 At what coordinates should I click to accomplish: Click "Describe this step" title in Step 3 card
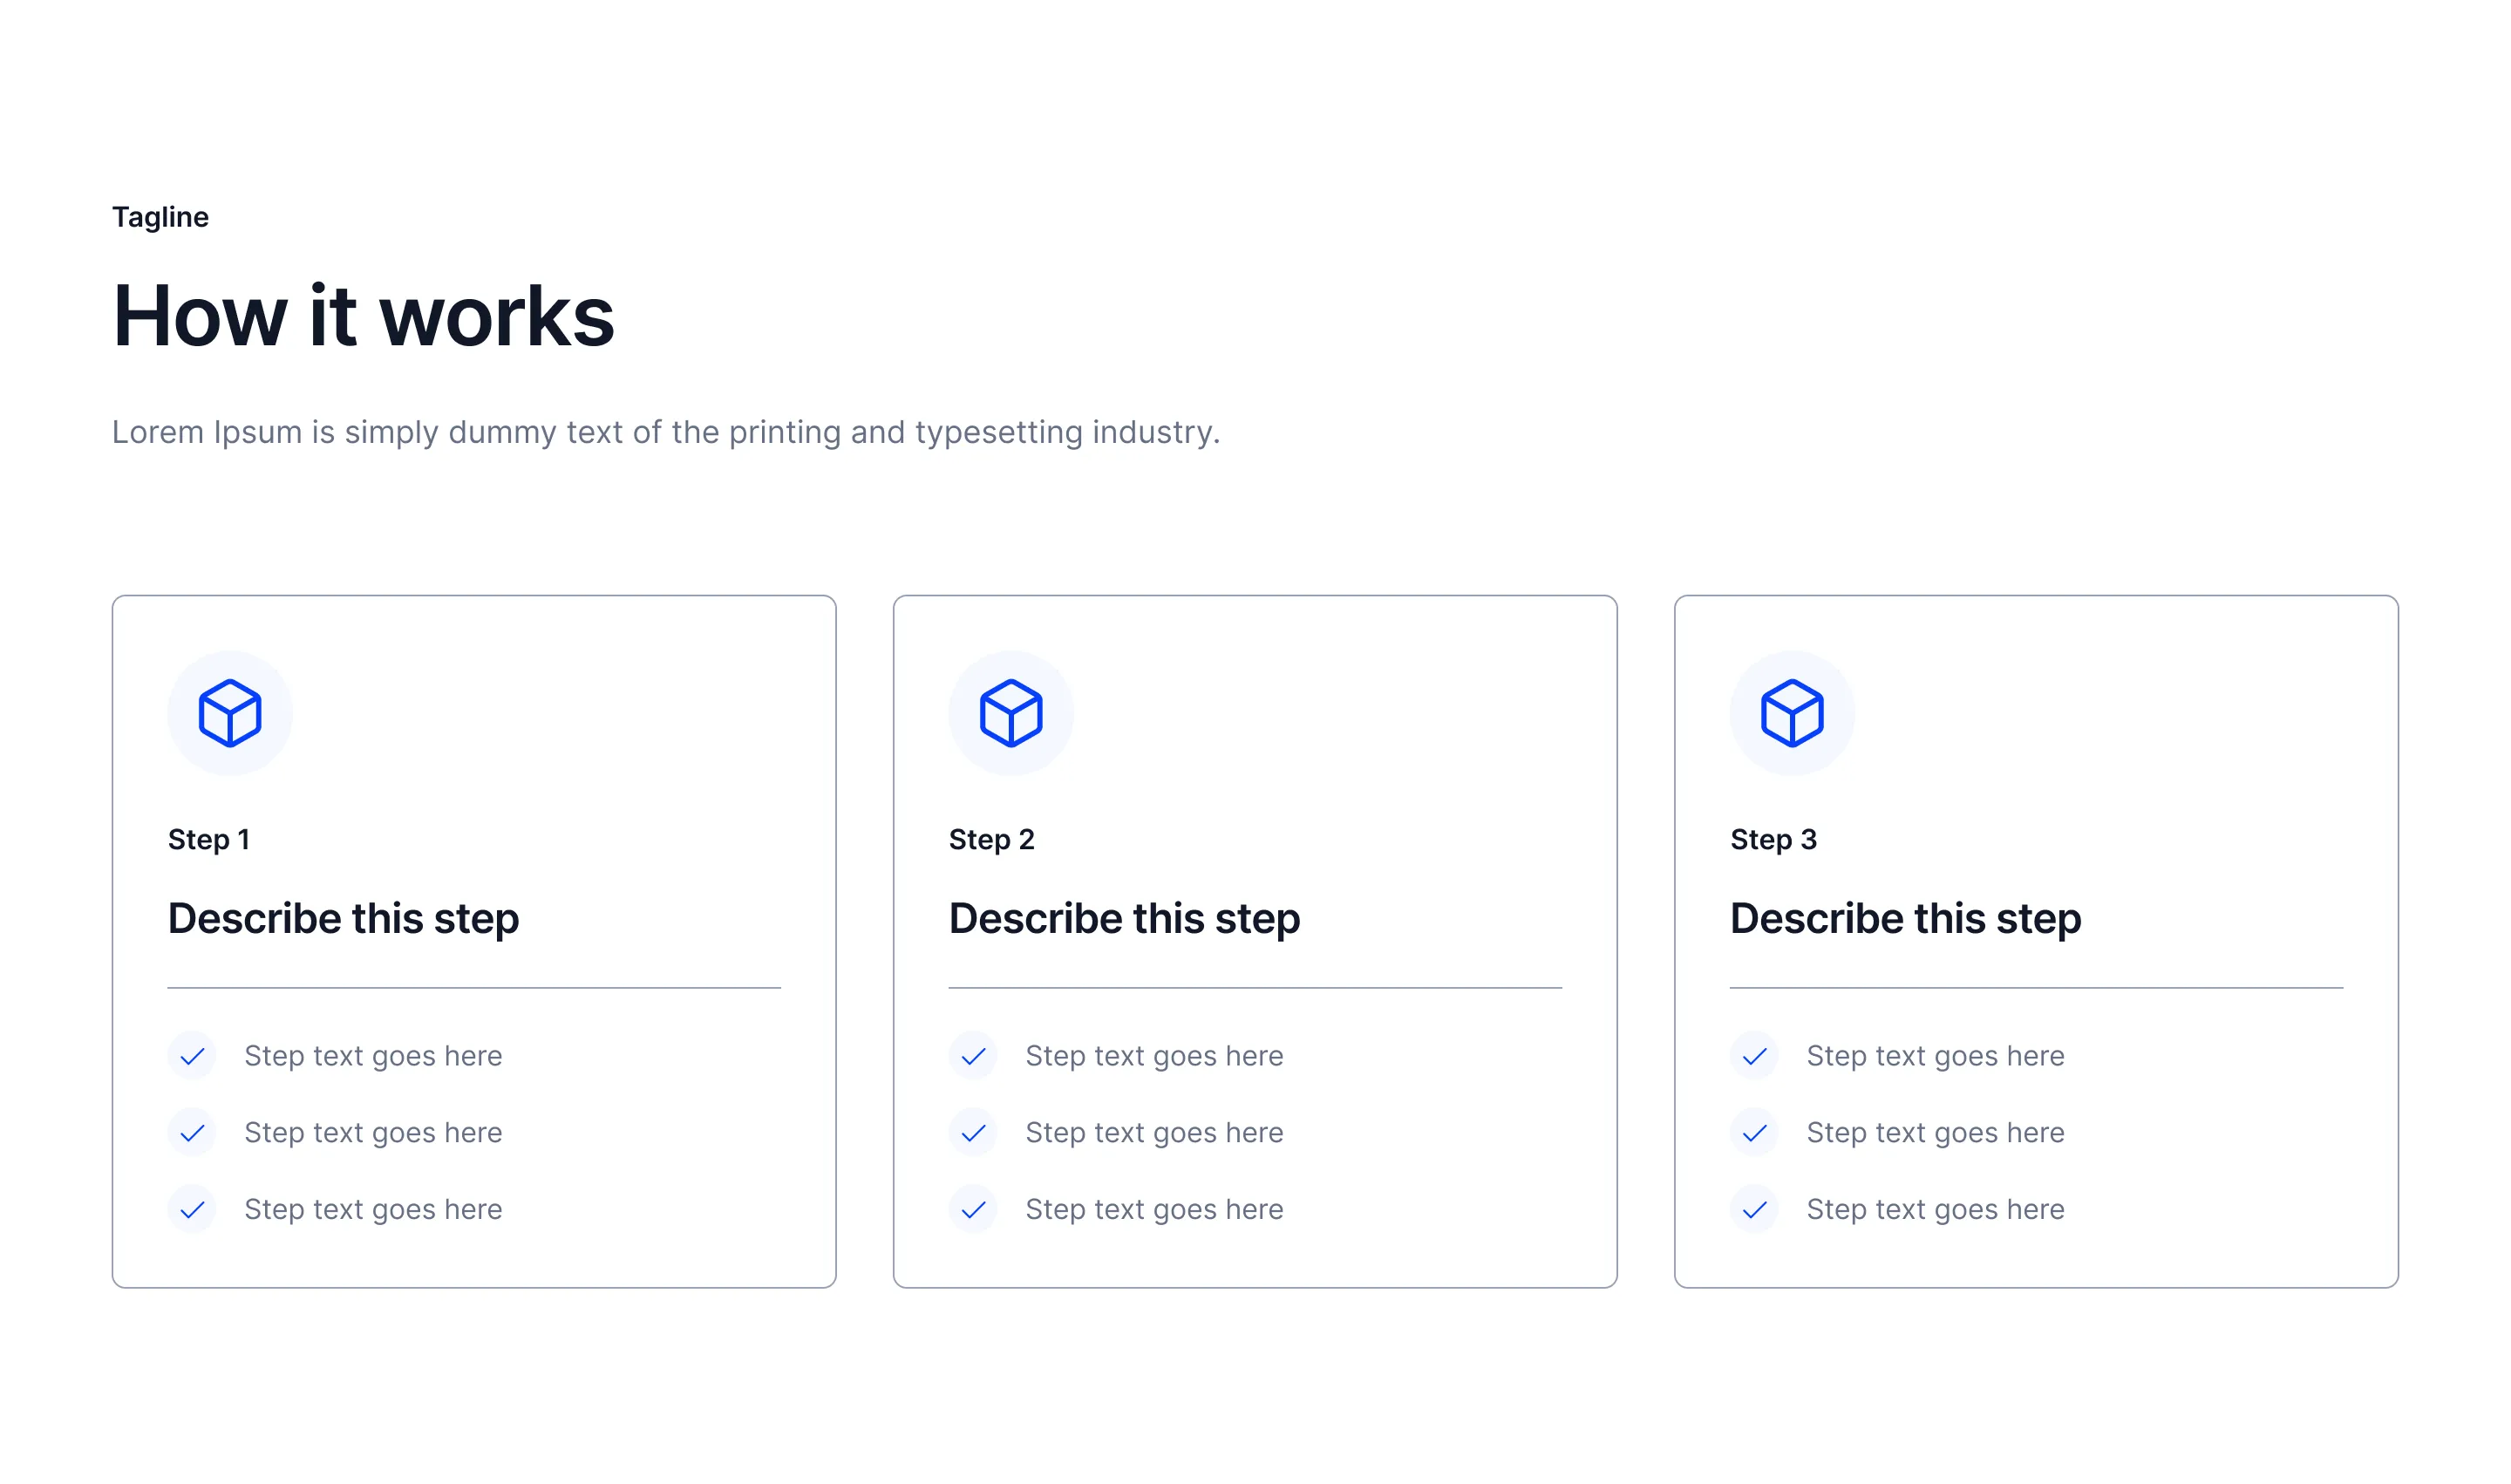pyautogui.click(x=1905, y=920)
